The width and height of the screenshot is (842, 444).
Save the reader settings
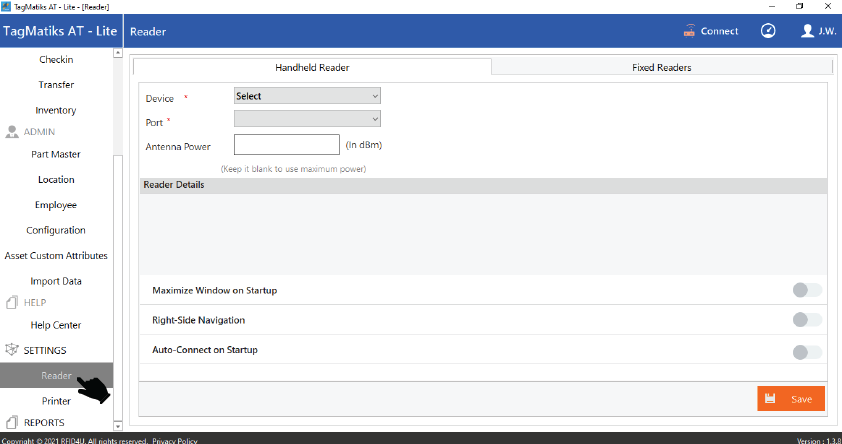(790, 398)
